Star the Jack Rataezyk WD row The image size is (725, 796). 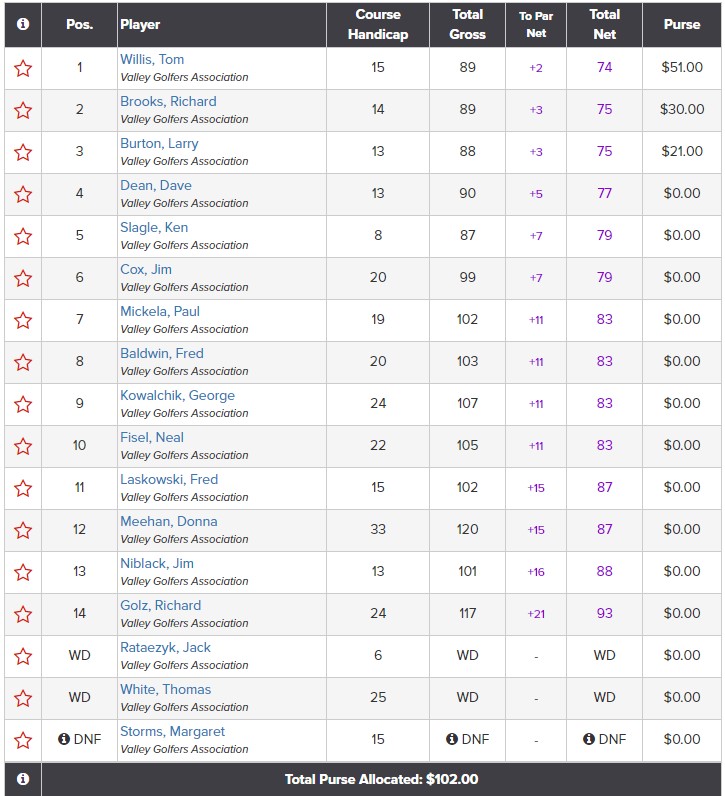[23, 656]
